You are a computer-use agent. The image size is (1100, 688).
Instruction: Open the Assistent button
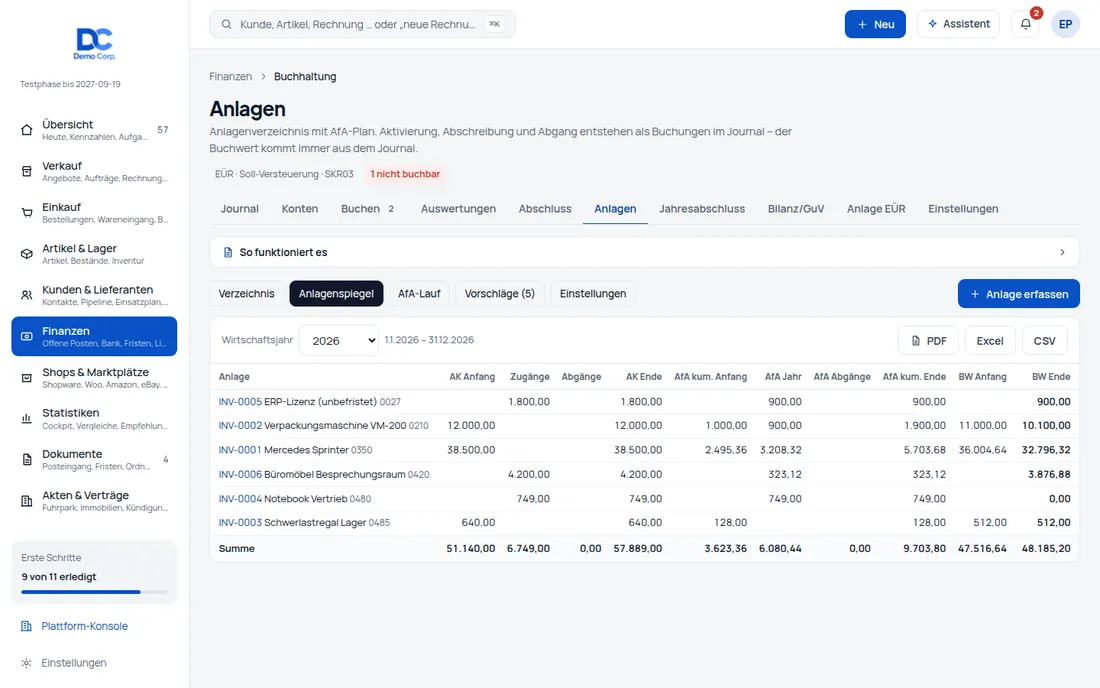[958, 24]
